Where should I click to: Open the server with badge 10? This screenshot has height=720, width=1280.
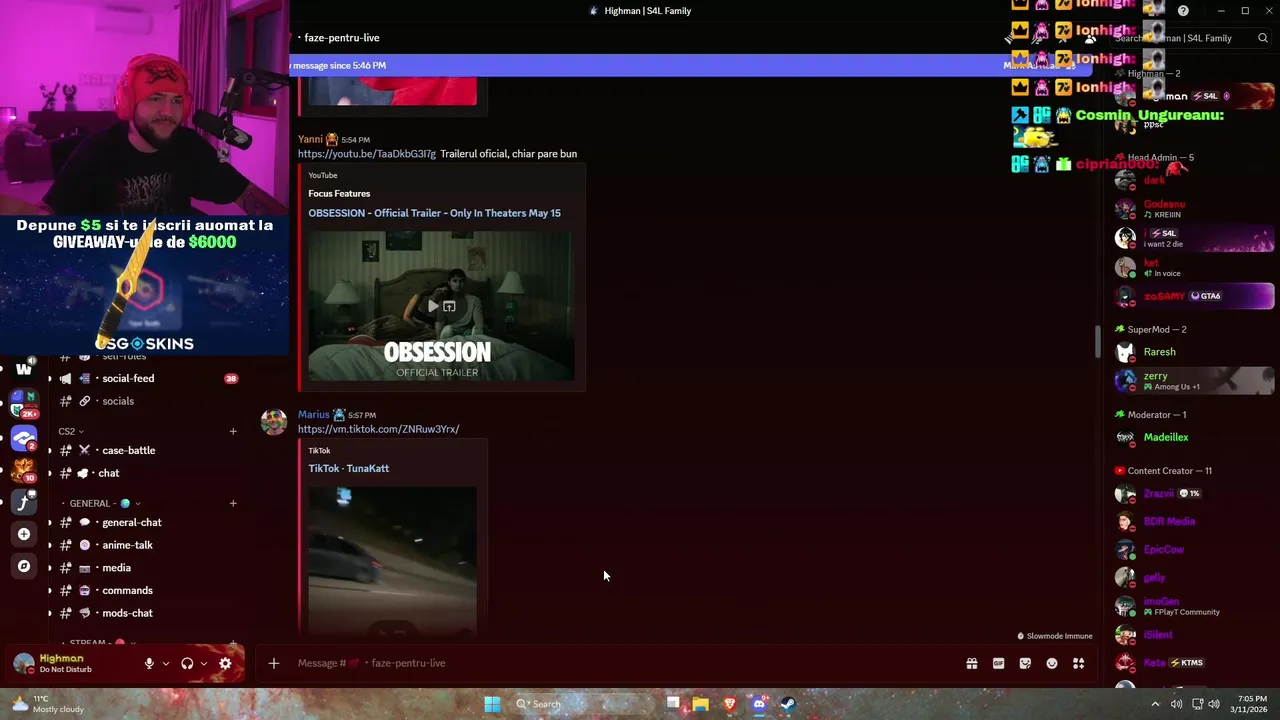coord(24,470)
